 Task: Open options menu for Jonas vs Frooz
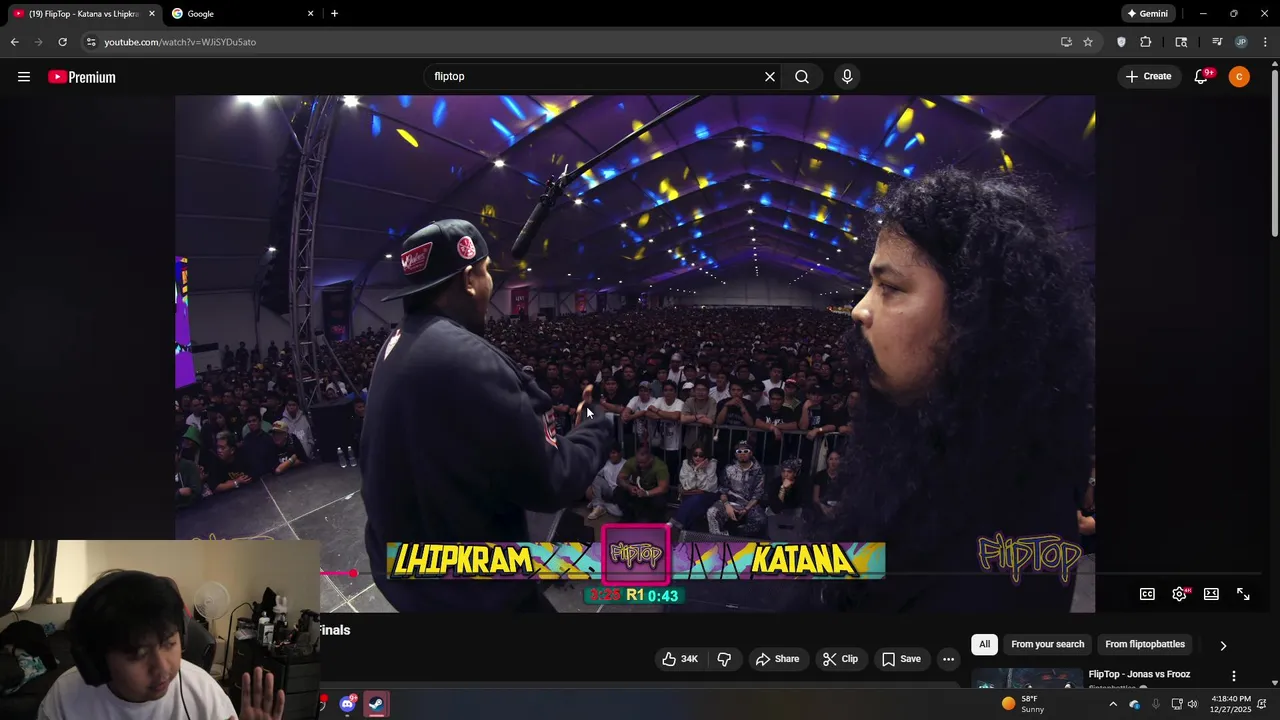pos(1234,676)
